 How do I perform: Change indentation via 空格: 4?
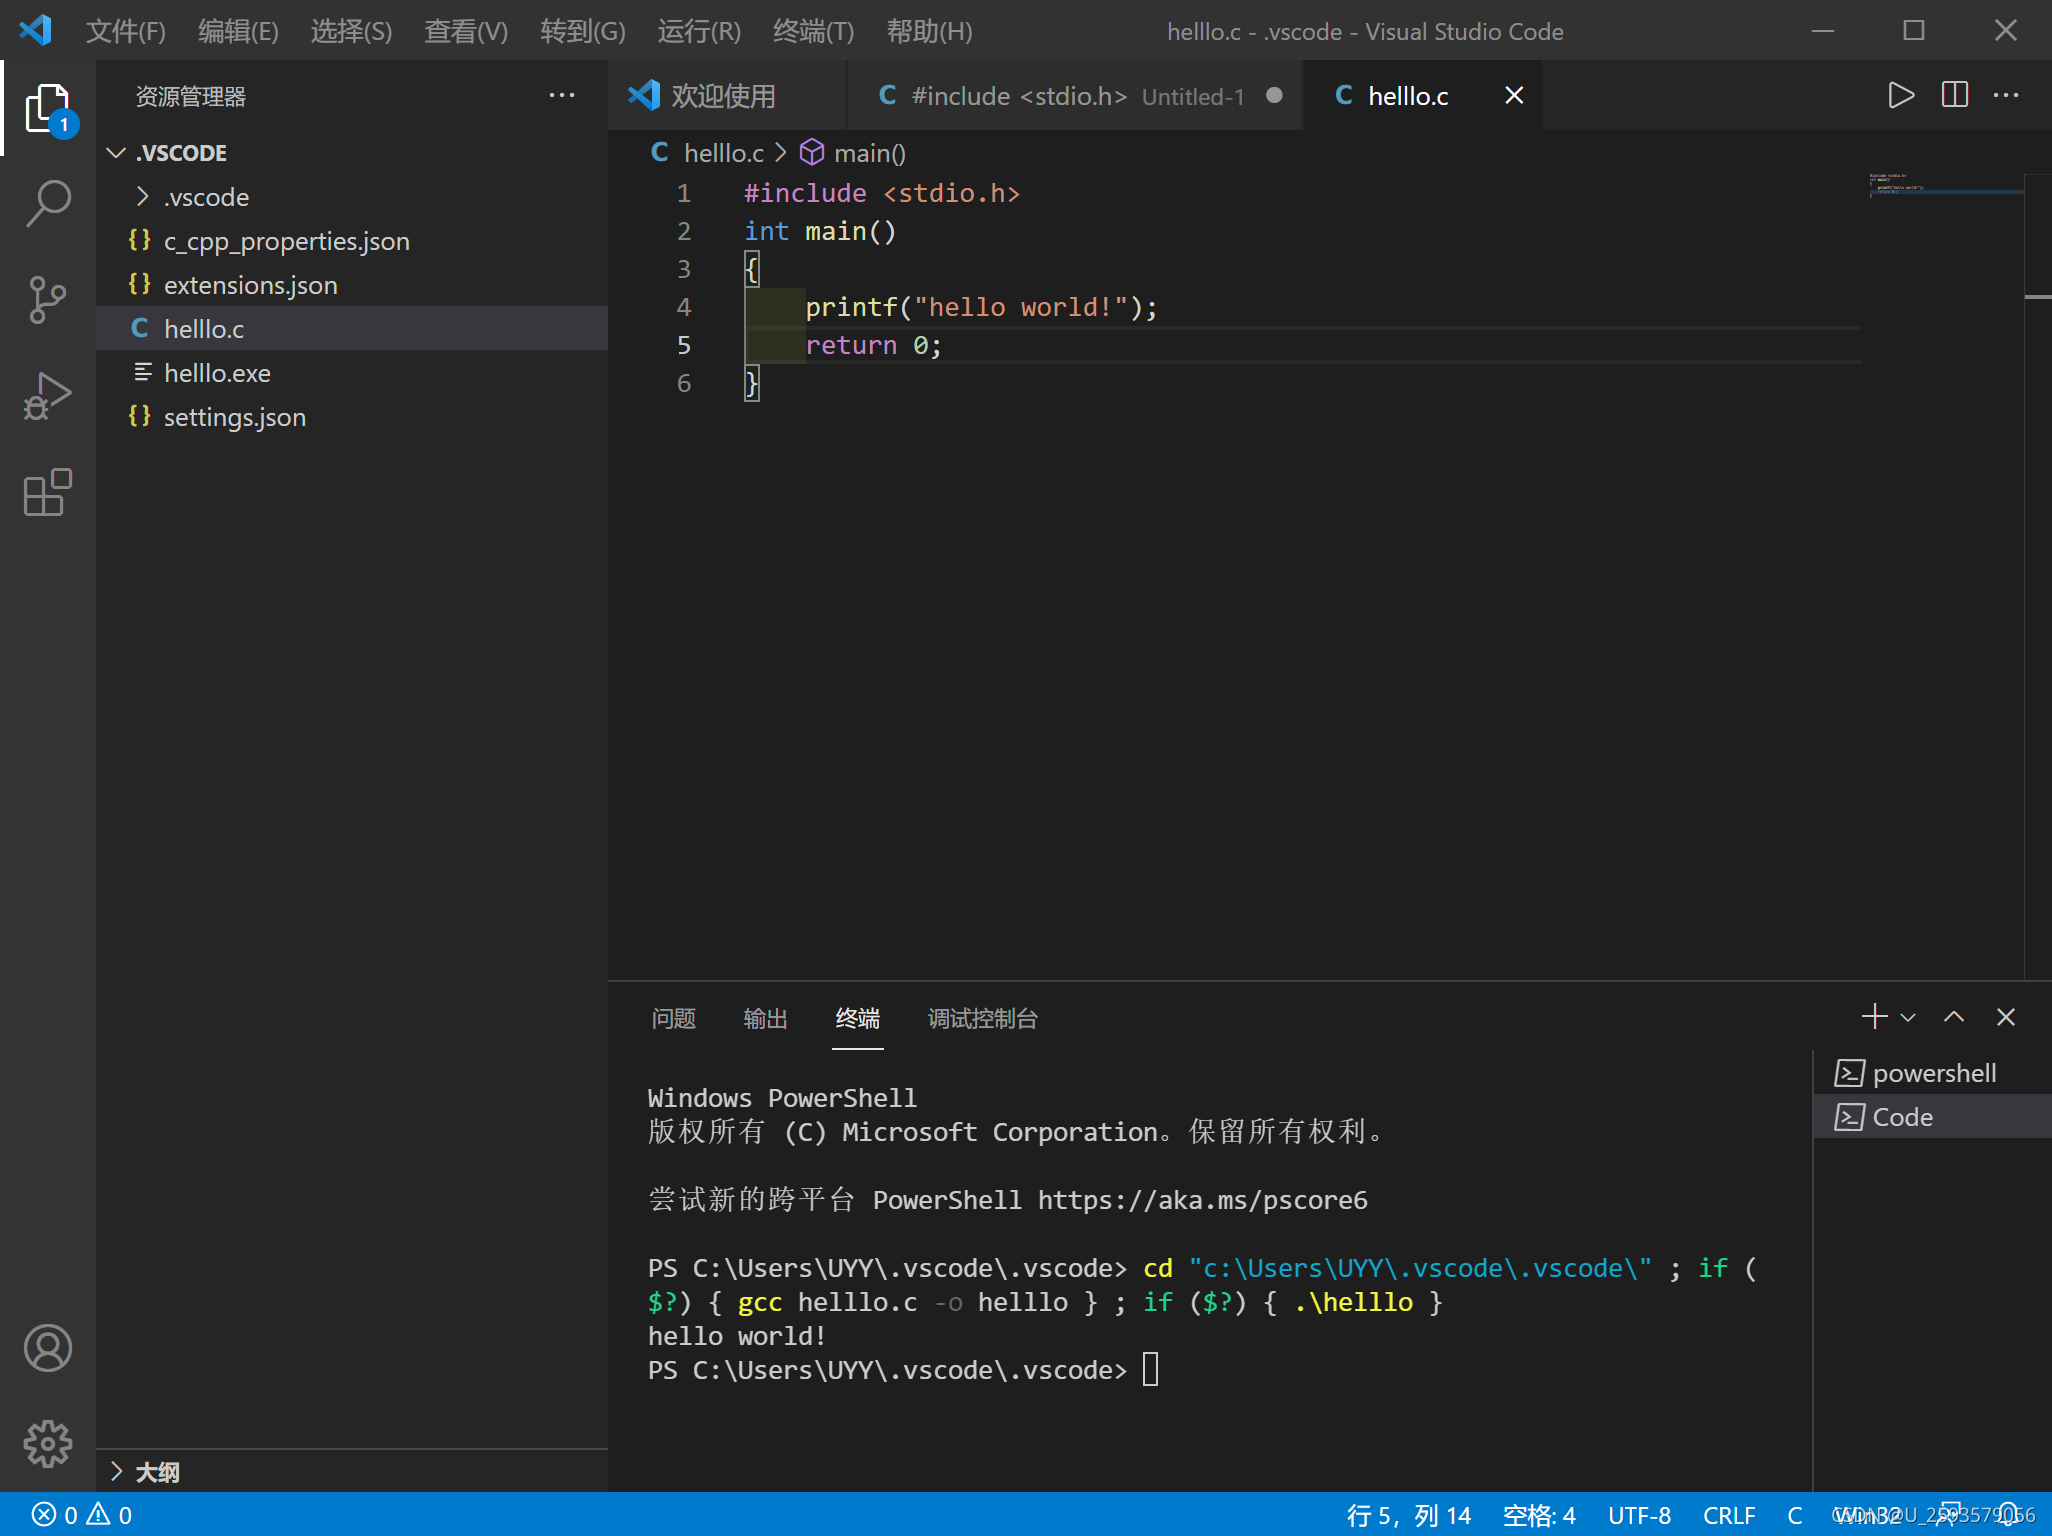1539,1515
